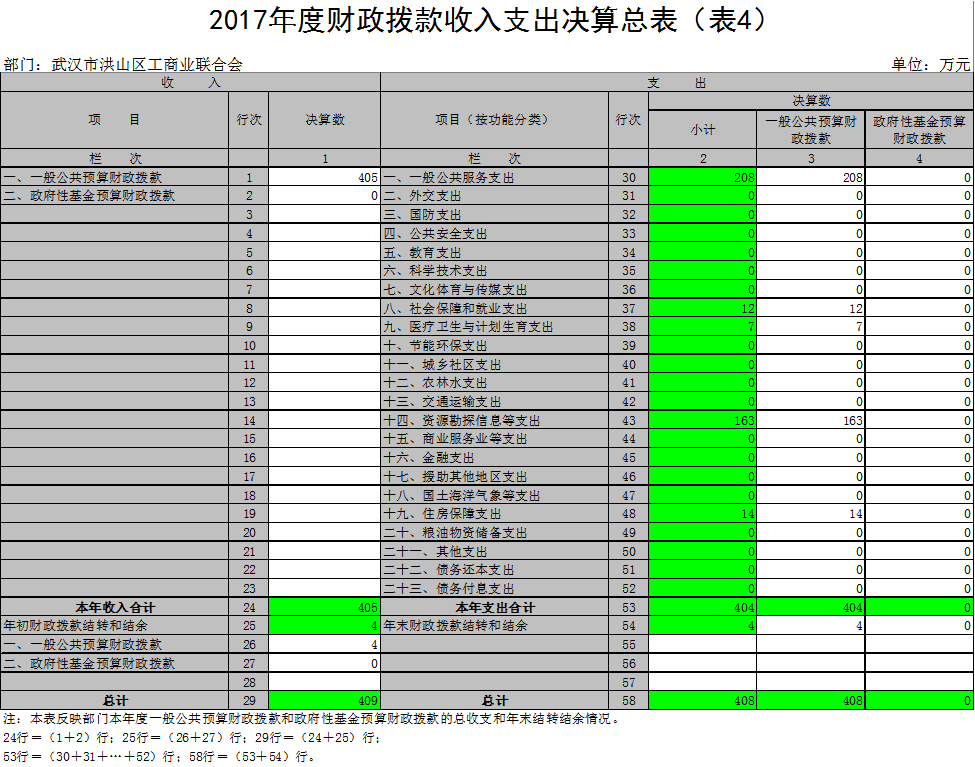This screenshot has width=975, height=767.
Task: Click the 本年收入合计 cell
Action: [115, 608]
